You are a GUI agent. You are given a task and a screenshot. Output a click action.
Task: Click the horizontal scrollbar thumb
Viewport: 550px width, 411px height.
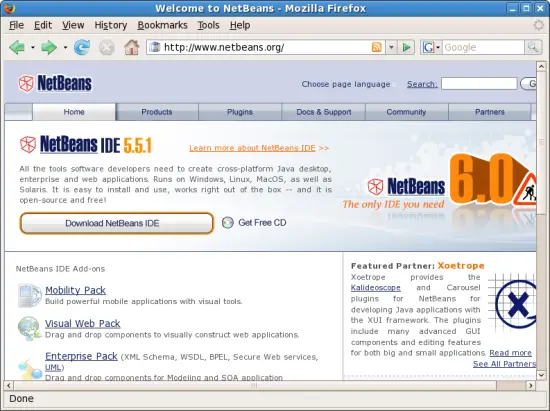coord(255,385)
